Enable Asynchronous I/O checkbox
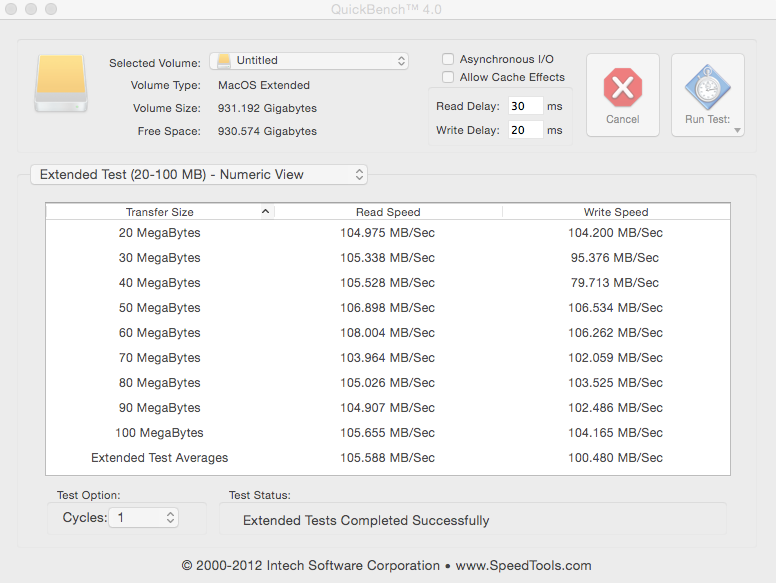This screenshot has width=776, height=583. [449, 60]
